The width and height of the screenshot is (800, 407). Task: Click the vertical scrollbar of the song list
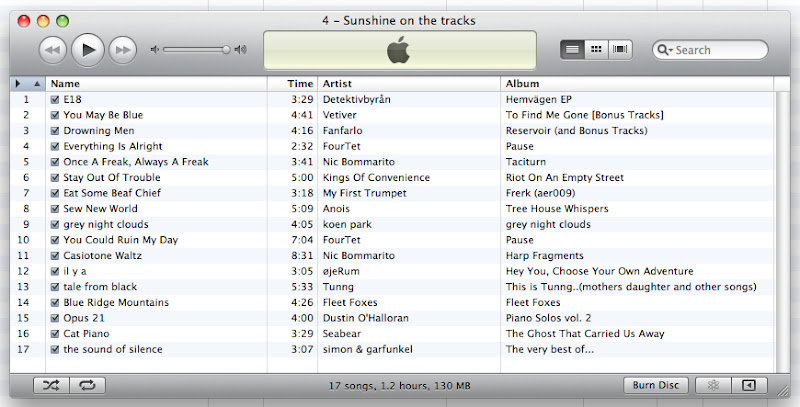point(782,232)
